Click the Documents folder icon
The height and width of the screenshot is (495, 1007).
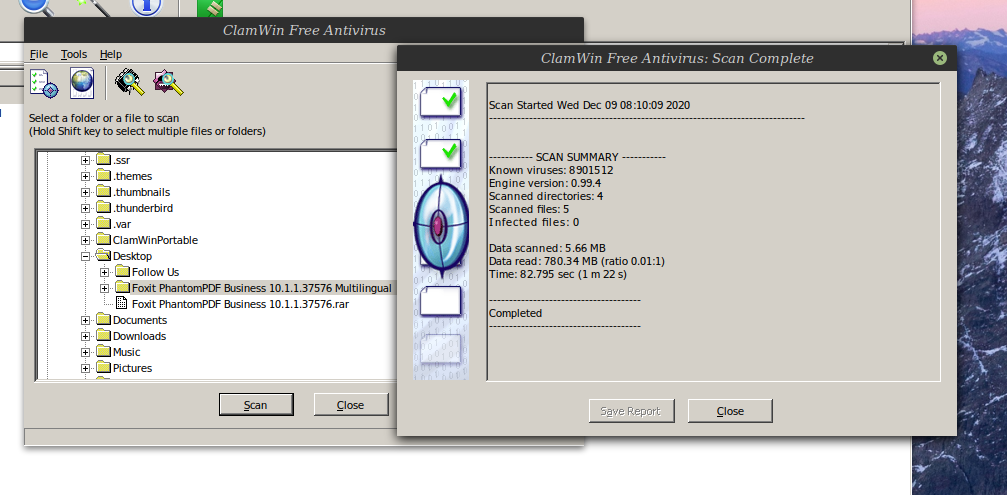pos(103,319)
